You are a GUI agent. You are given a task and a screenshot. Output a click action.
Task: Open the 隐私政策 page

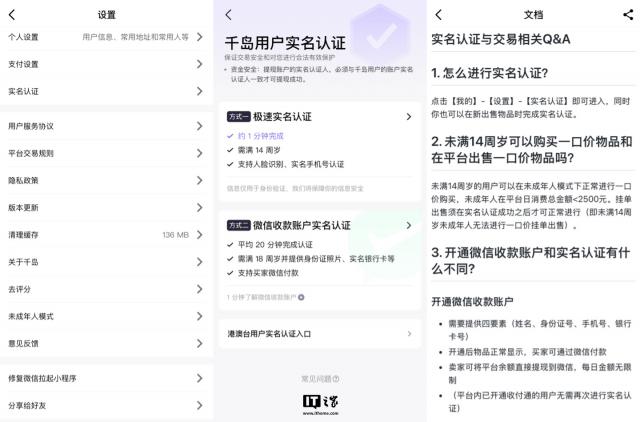point(106,180)
